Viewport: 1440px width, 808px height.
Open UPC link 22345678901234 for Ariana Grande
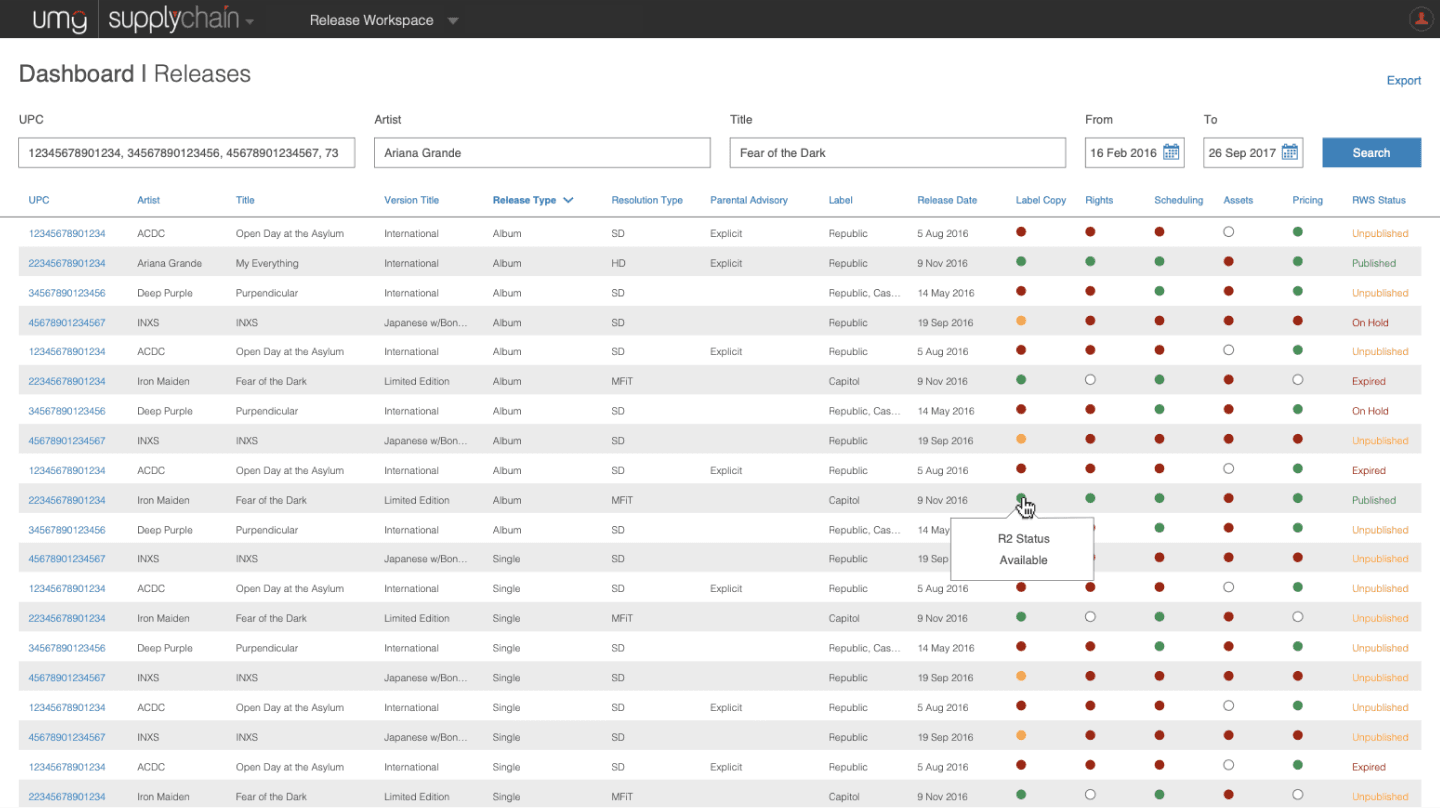pos(67,263)
